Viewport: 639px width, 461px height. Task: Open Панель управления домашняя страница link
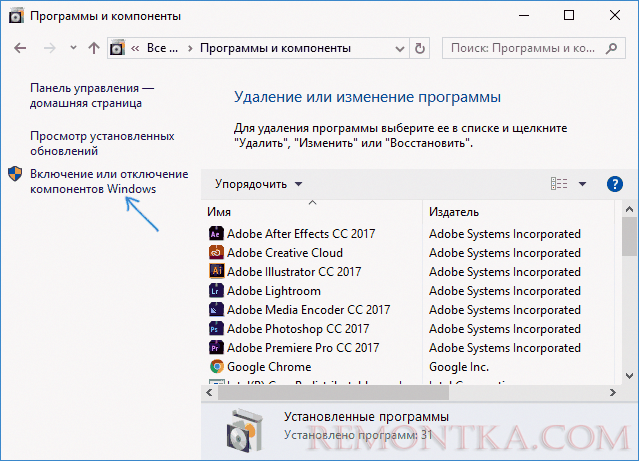tap(92, 95)
